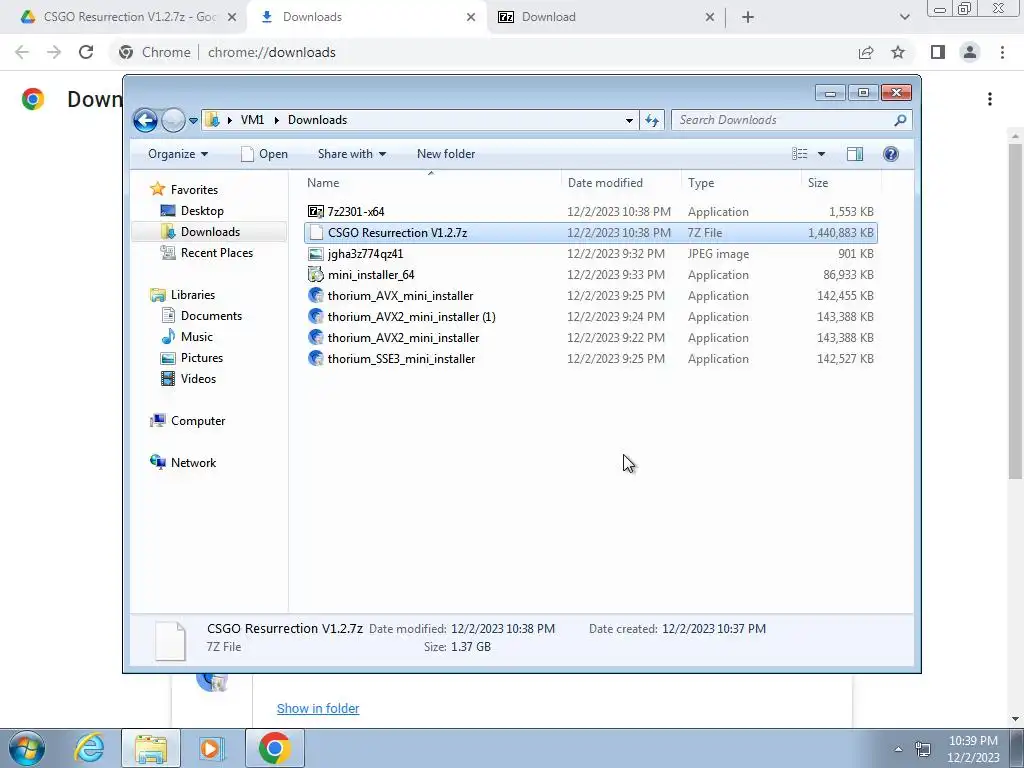
Task: Click the Explorer help icon
Action: click(891, 154)
